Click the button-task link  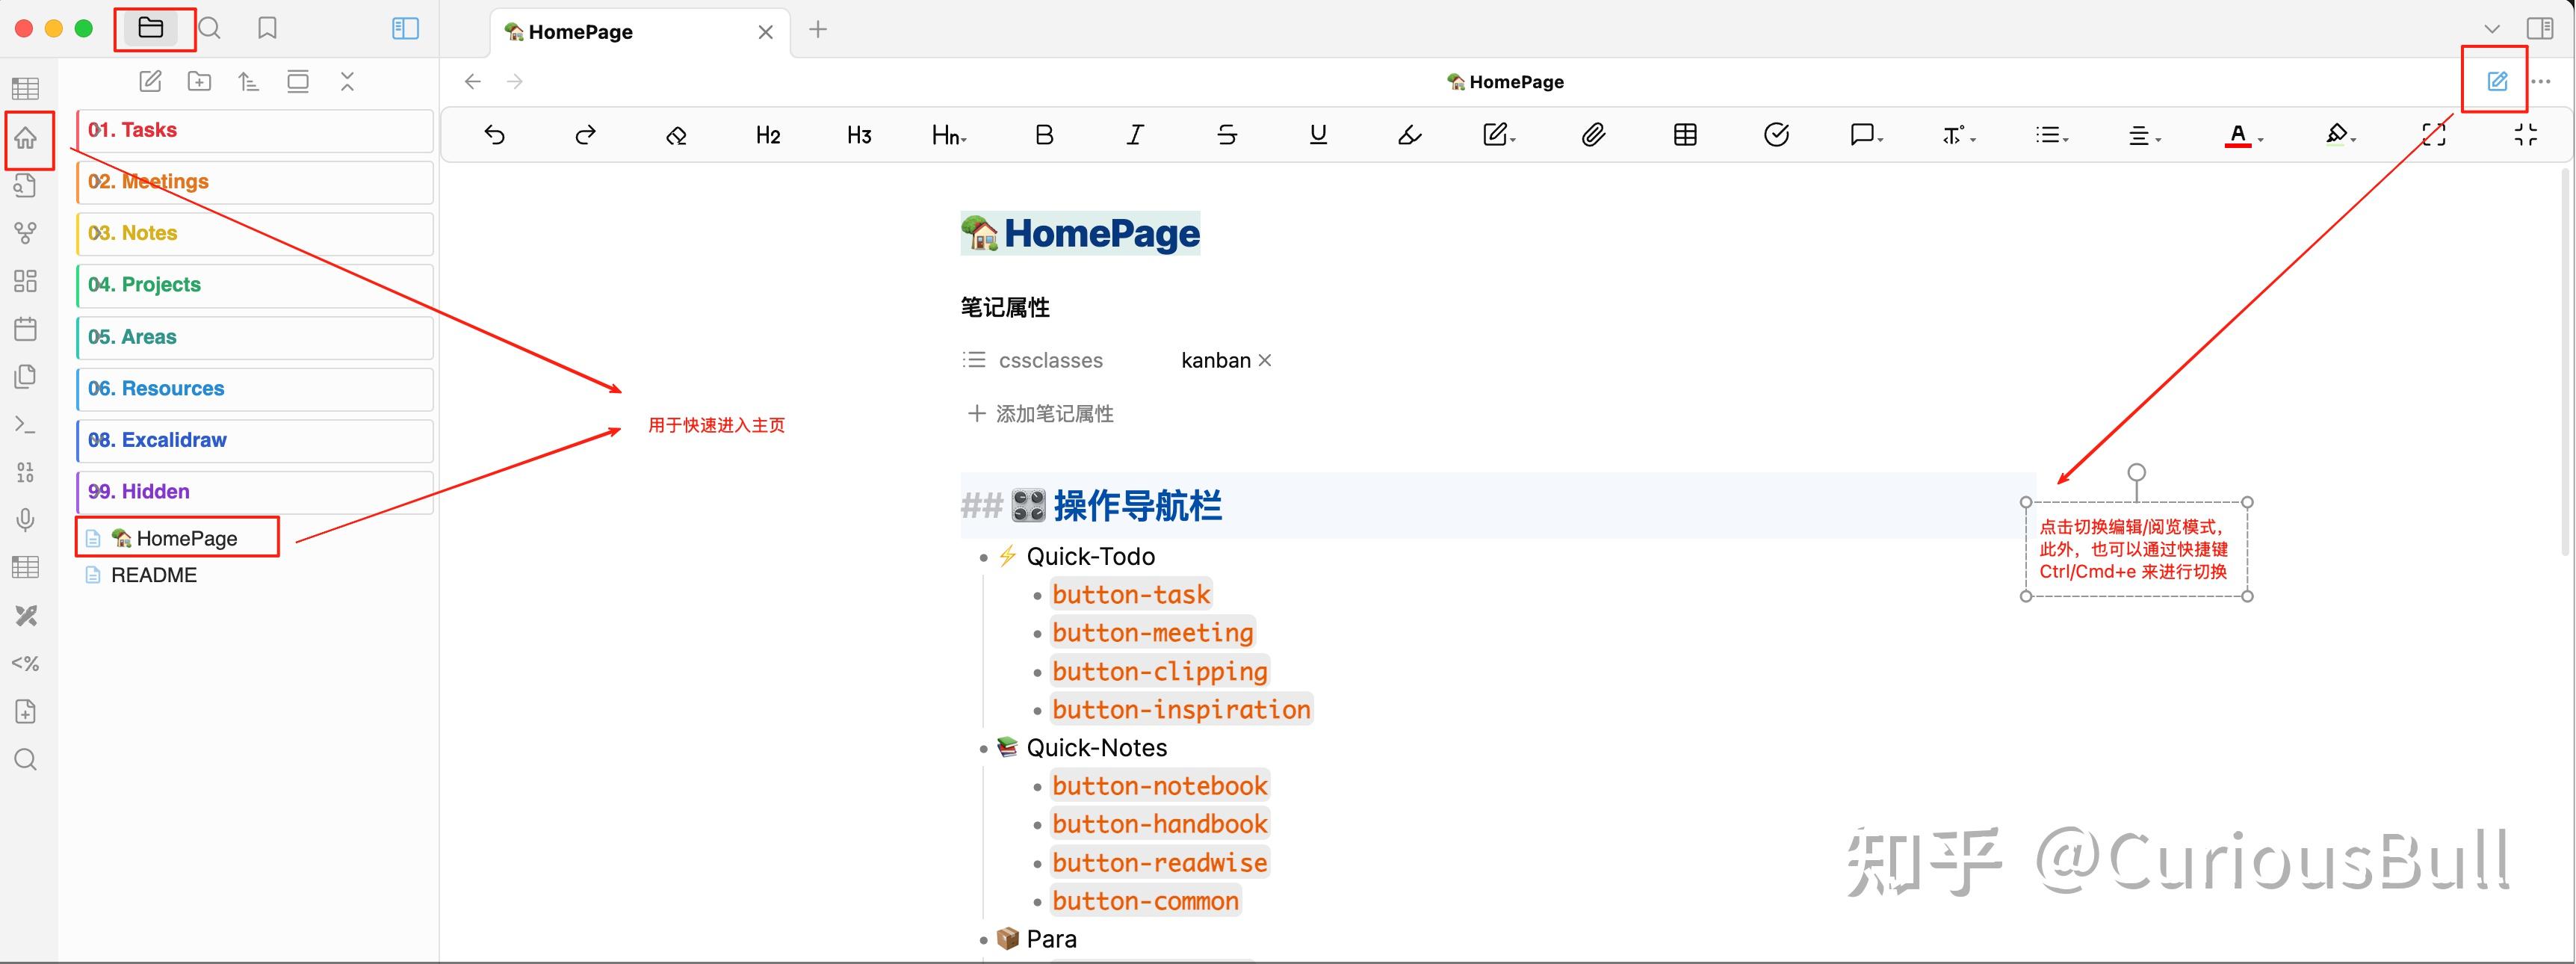[1130, 595]
